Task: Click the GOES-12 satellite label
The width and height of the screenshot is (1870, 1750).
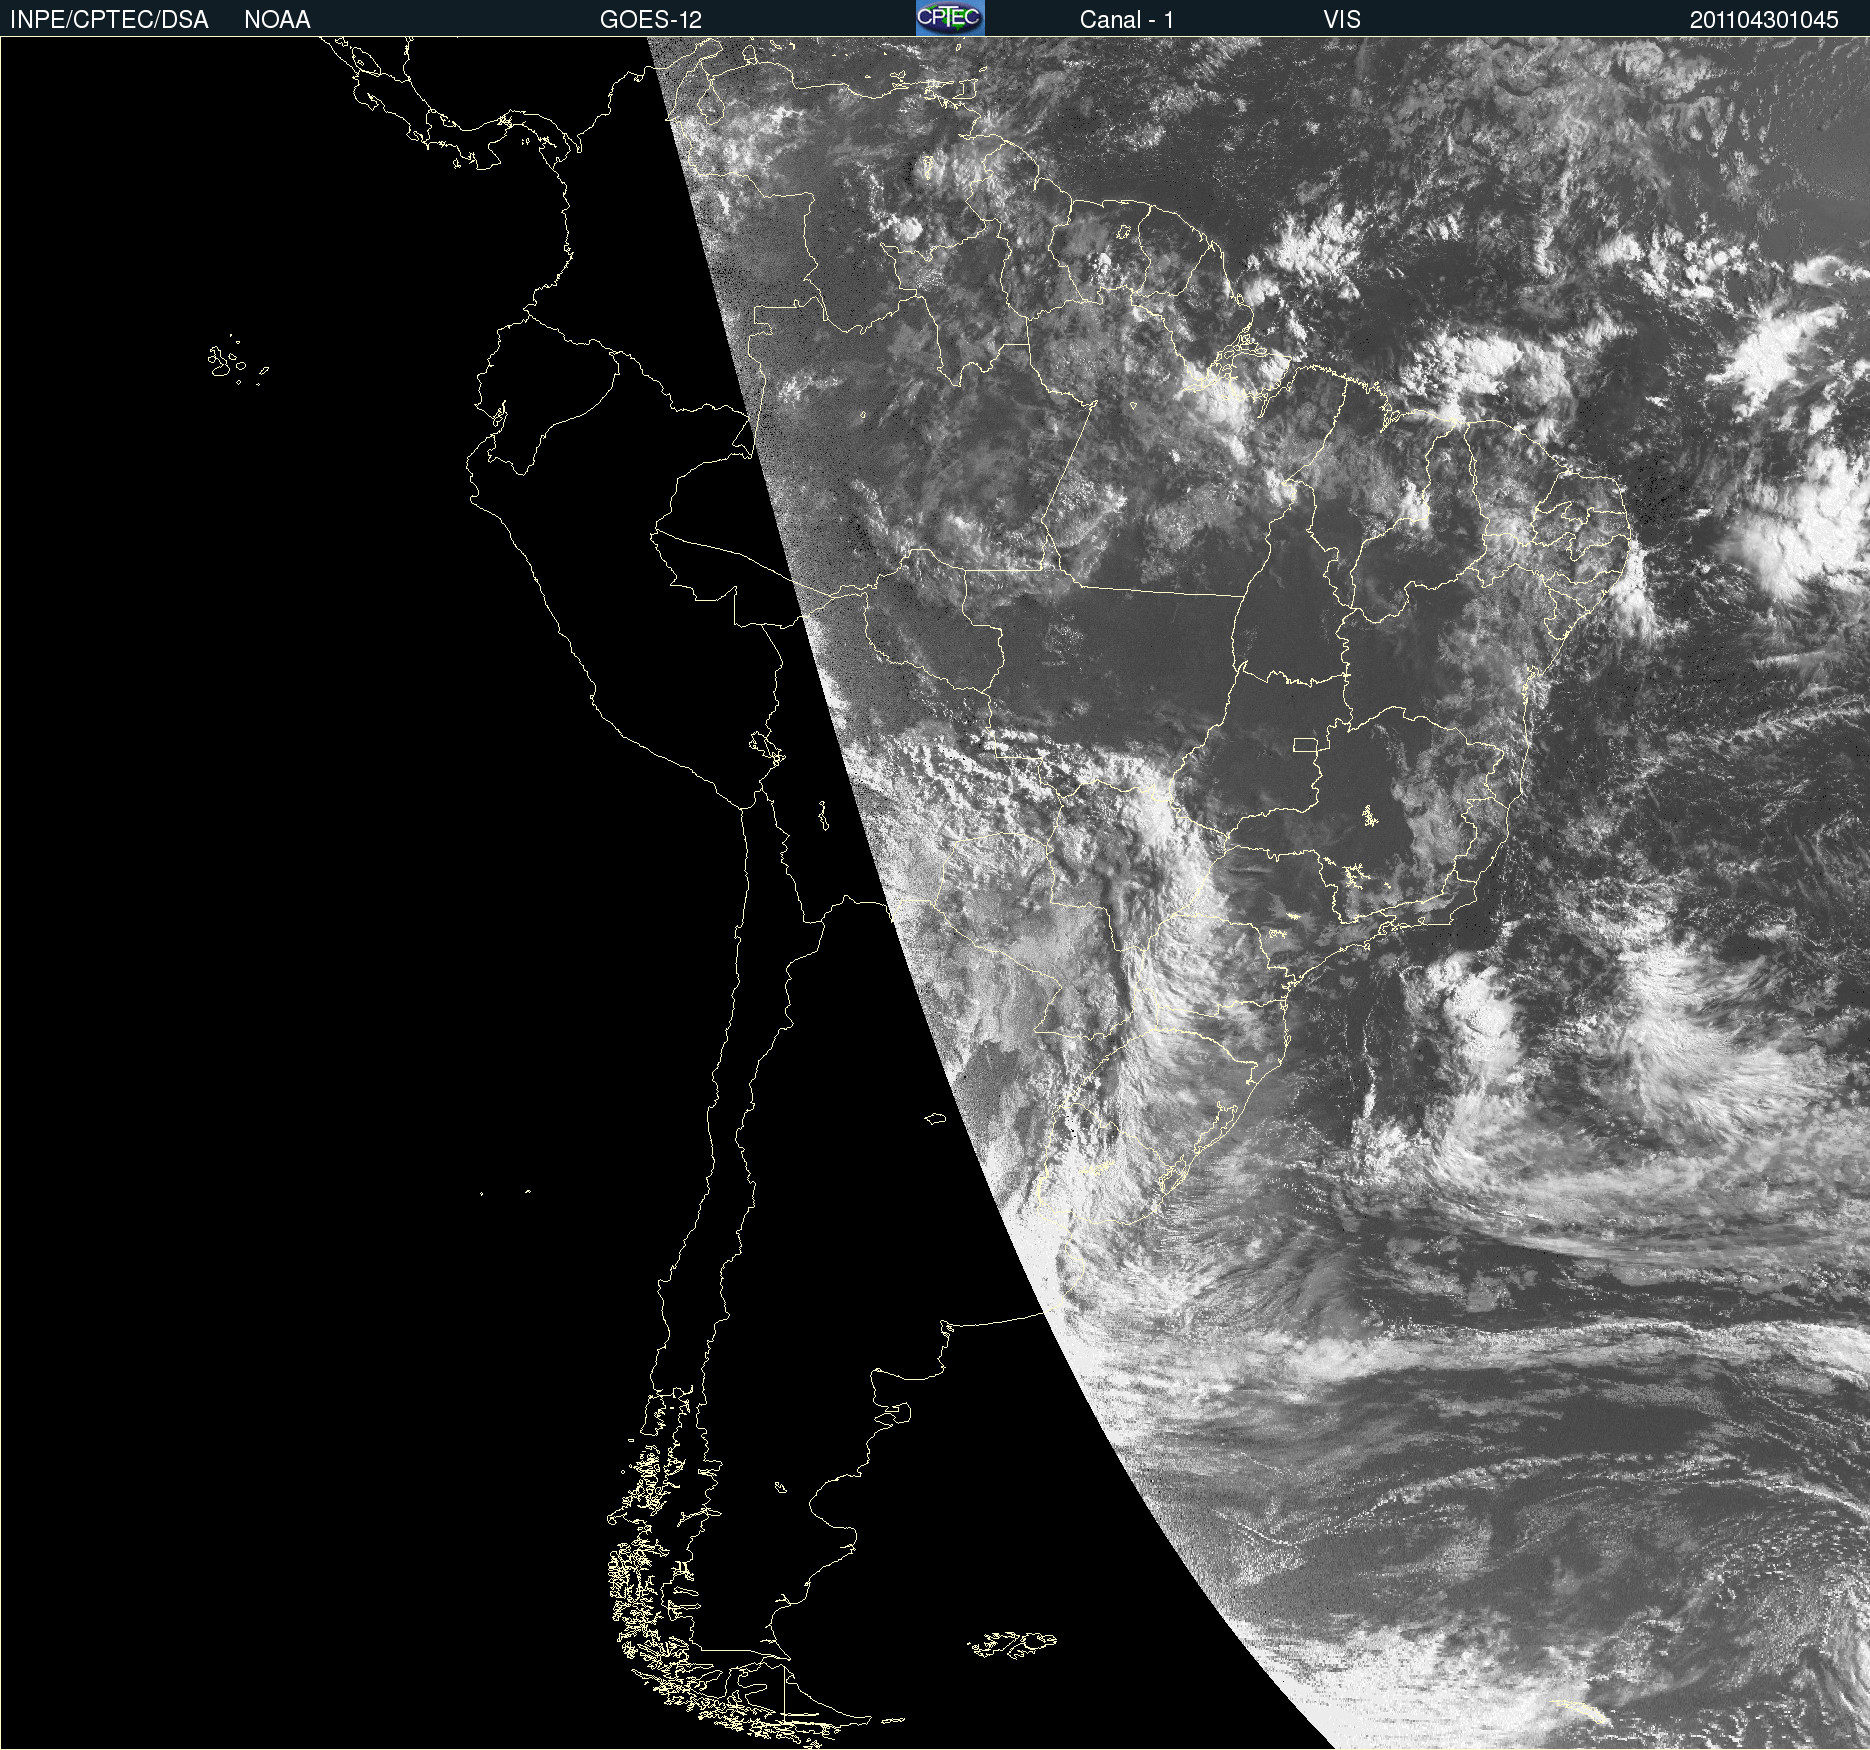Action: [x=651, y=19]
